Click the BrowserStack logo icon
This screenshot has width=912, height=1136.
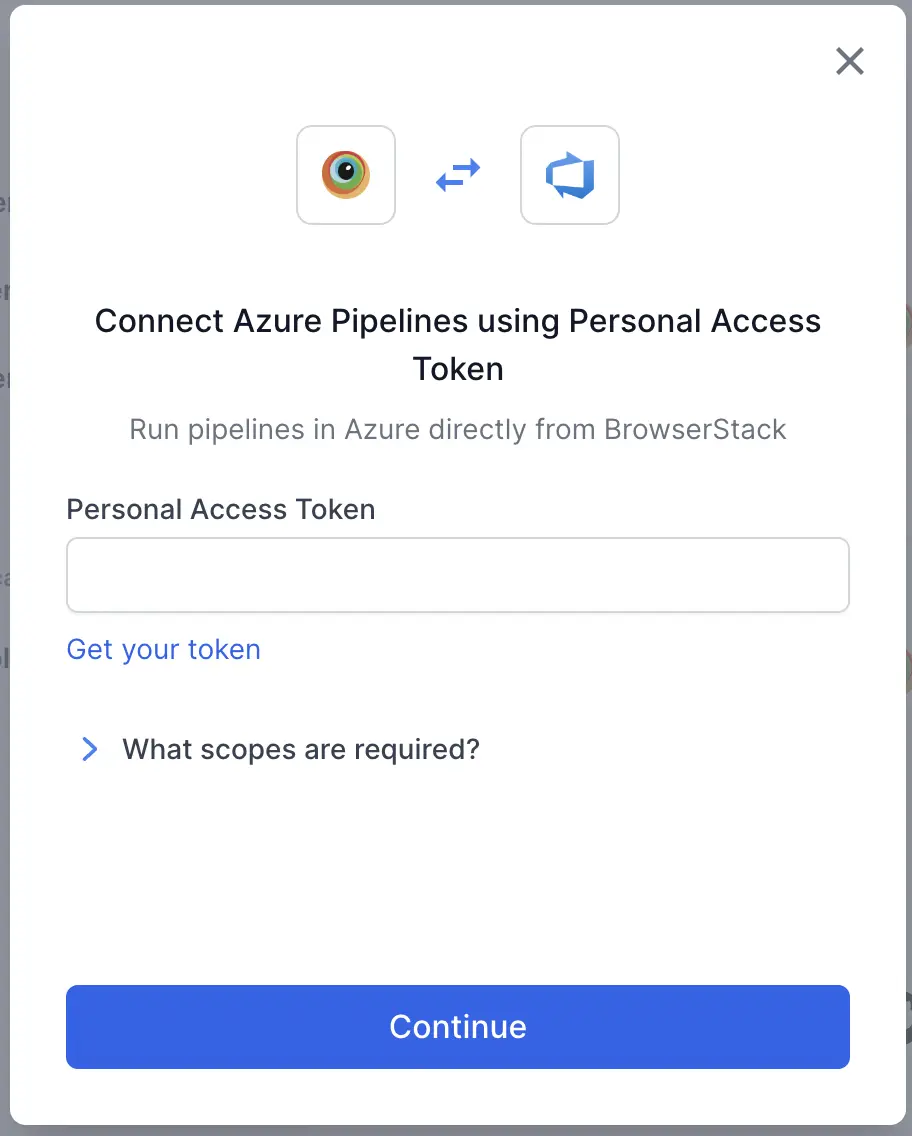point(346,175)
